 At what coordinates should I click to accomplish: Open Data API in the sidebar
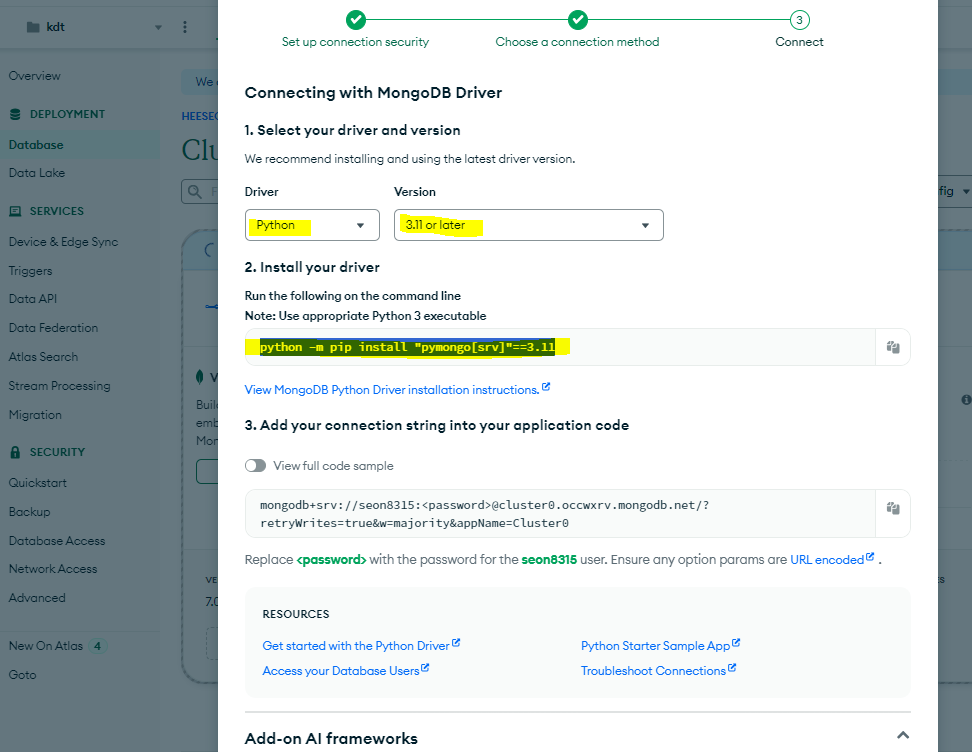click(x=33, y=299)
